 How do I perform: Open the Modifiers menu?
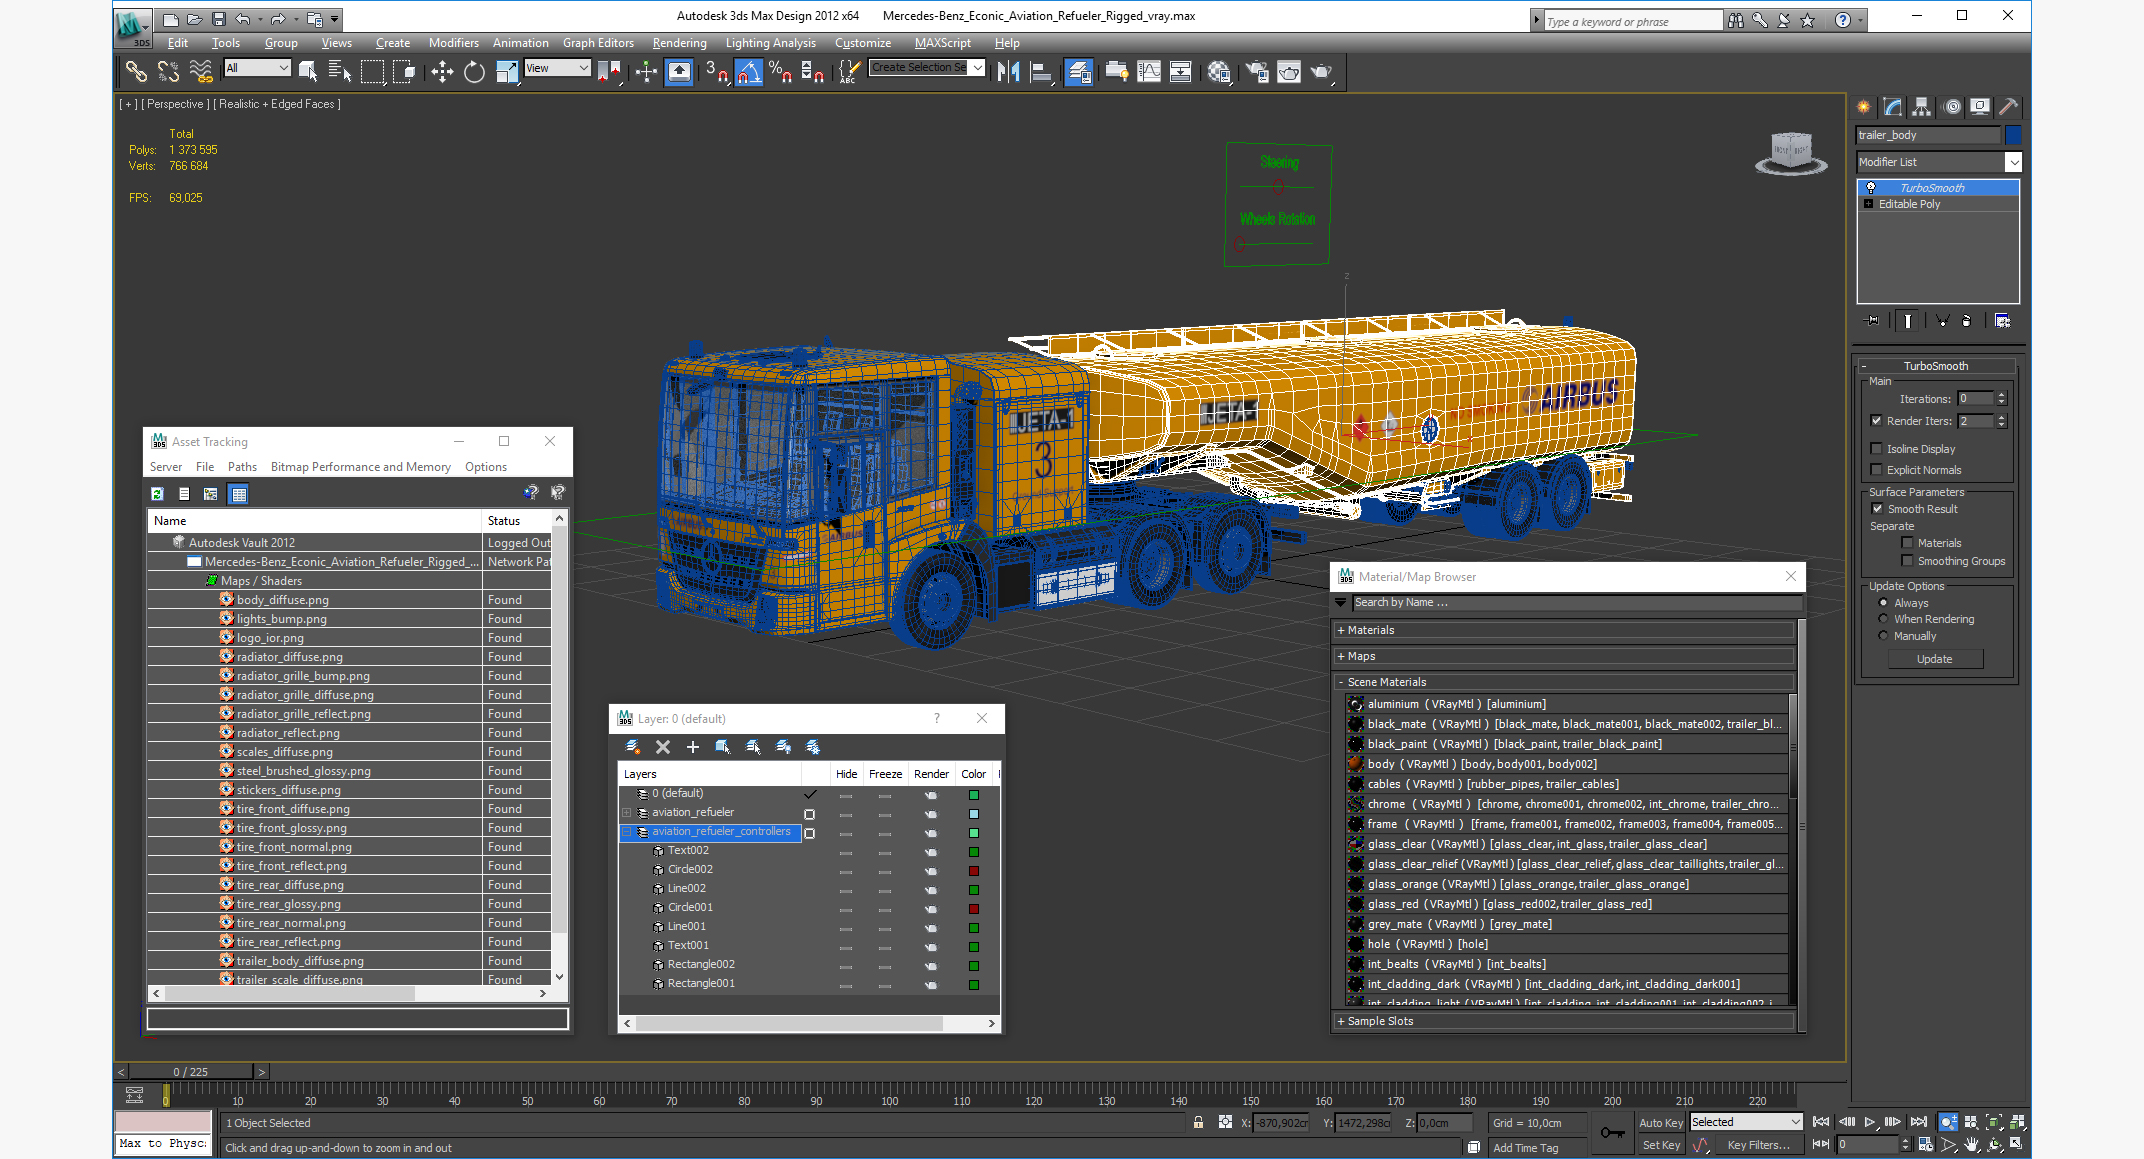(x=453, y=43)
